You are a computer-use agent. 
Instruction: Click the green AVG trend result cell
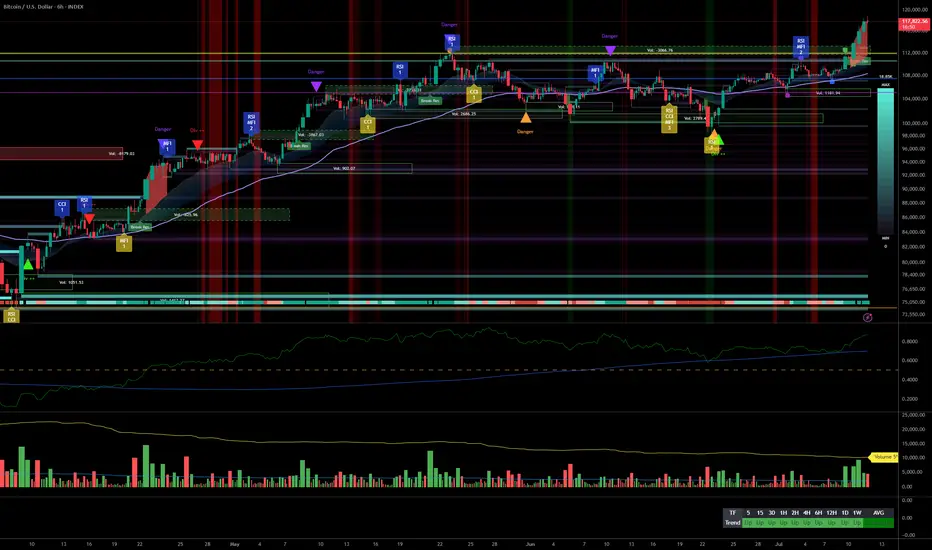[x=879, y=523]
